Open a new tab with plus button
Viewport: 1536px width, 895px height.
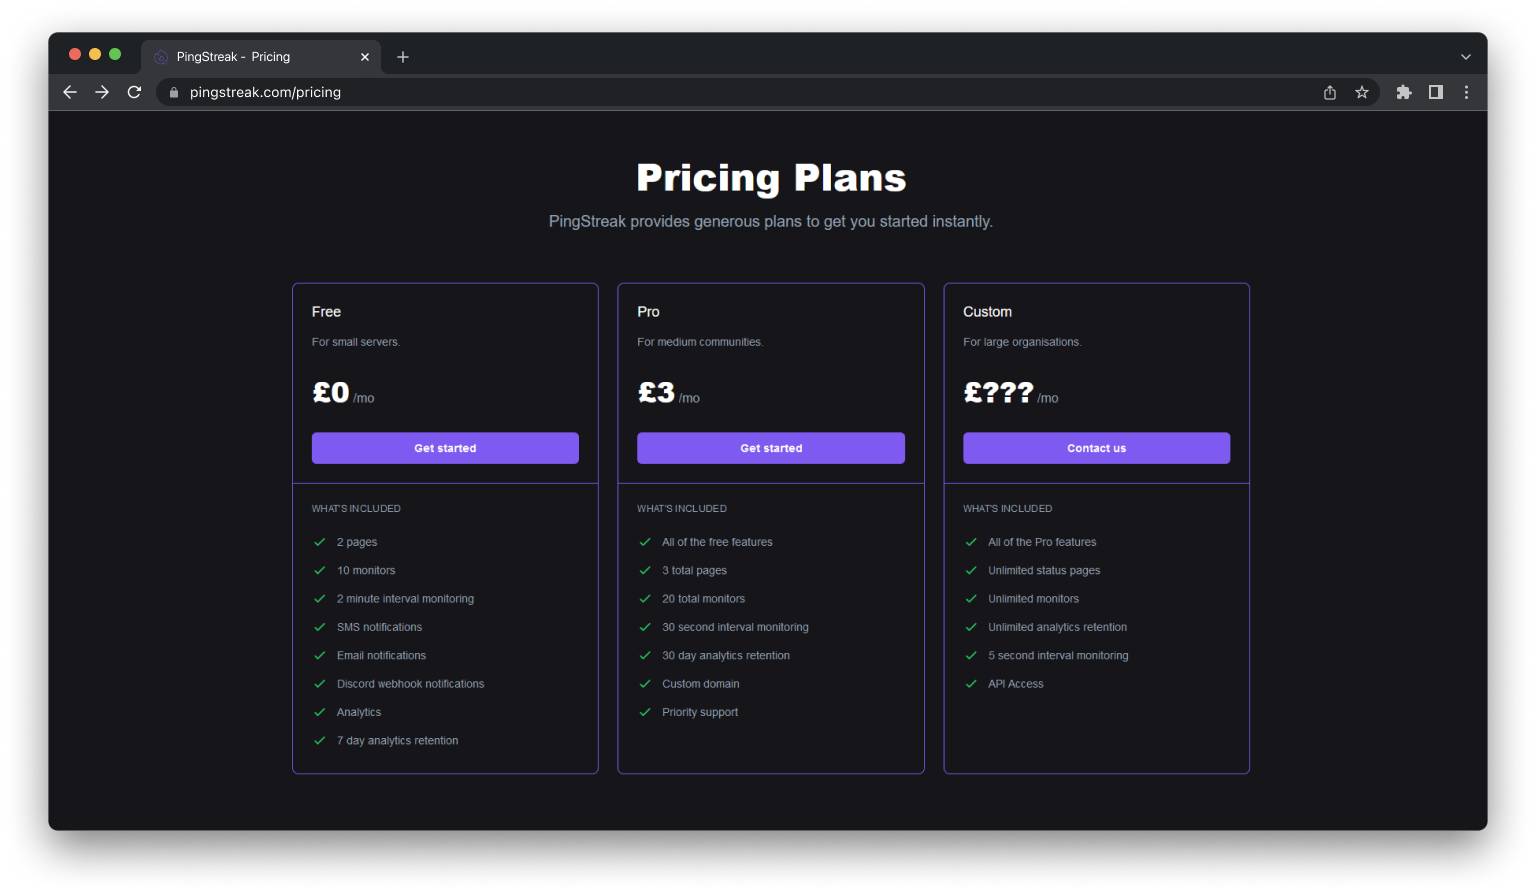403,57
